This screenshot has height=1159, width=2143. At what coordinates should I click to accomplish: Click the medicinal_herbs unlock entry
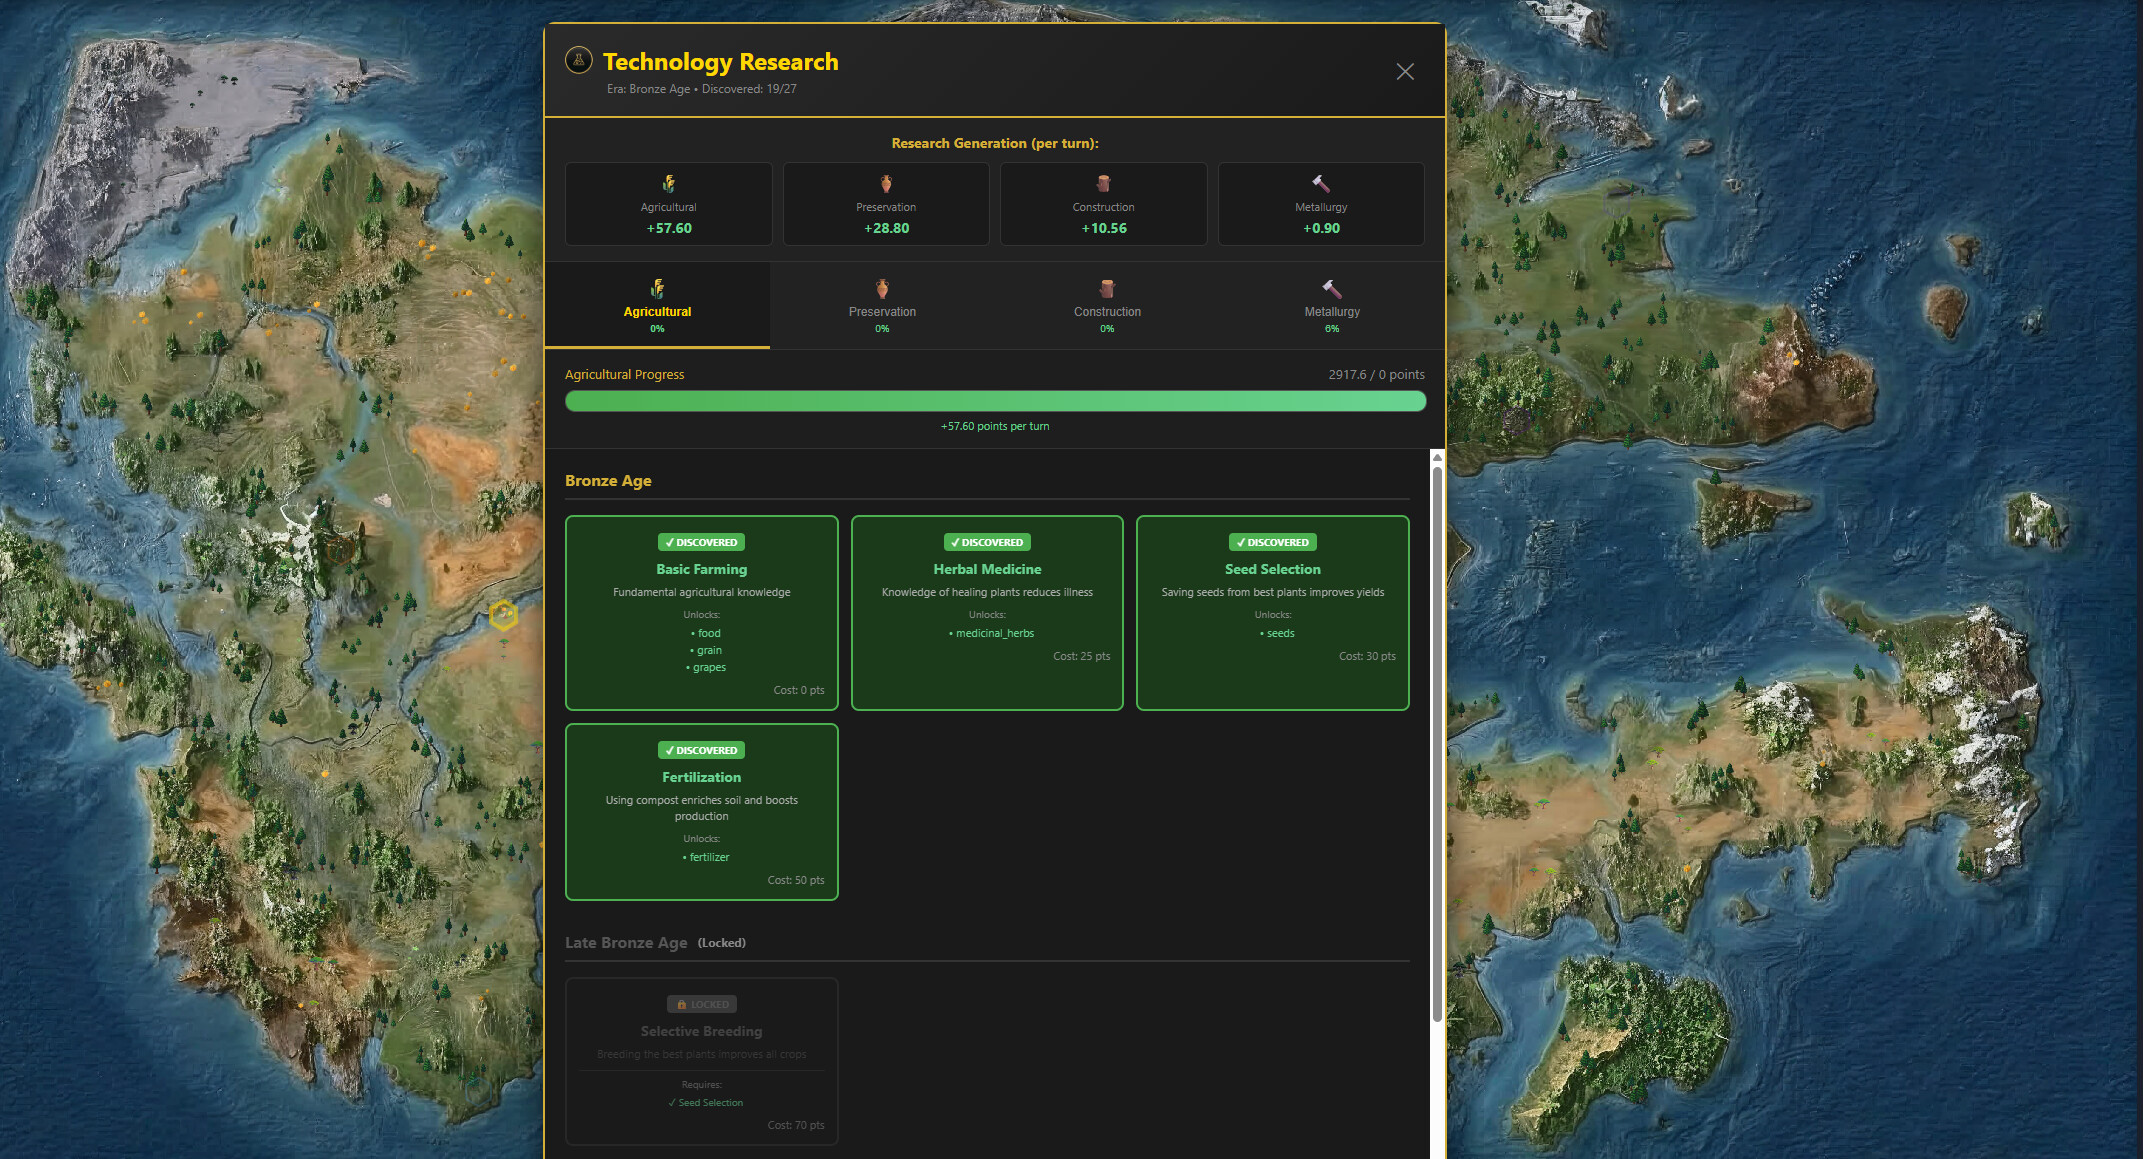993,633
